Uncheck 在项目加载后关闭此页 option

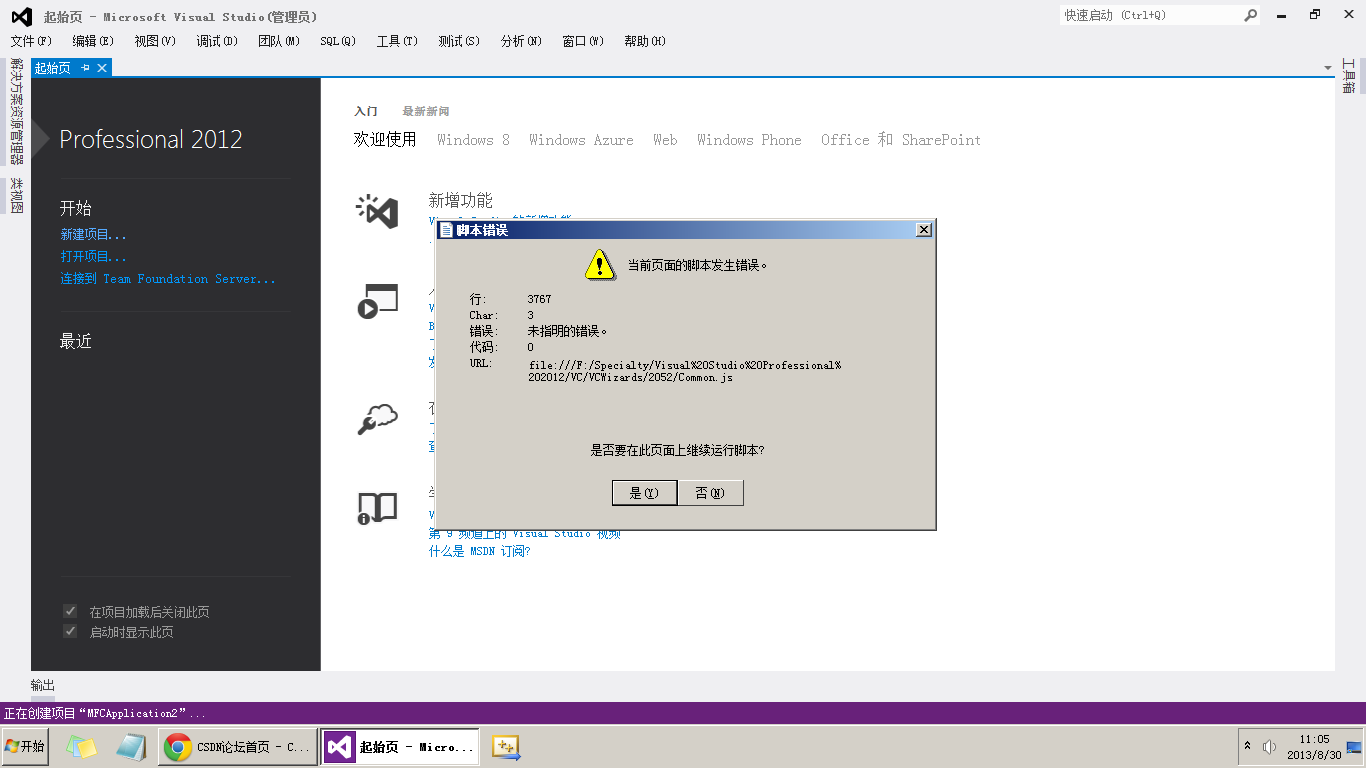pyautogui.click(x=69, y=610)
